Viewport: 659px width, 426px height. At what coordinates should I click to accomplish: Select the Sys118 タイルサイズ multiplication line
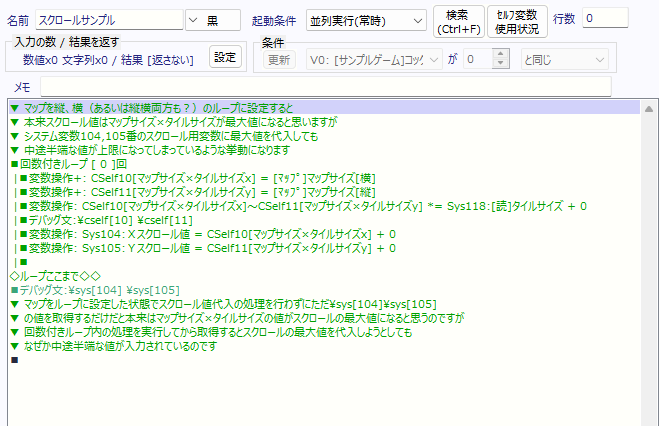(300, 206)
